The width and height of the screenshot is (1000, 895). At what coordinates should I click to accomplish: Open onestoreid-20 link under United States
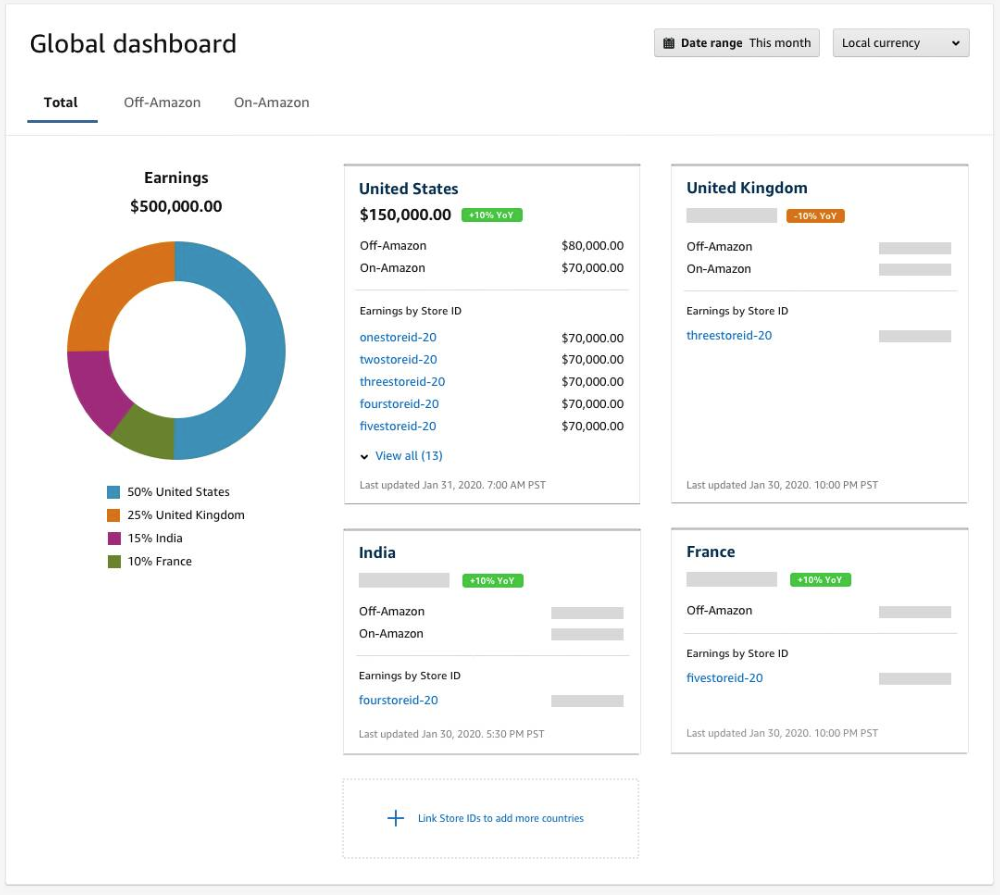(x=398, y=338)
